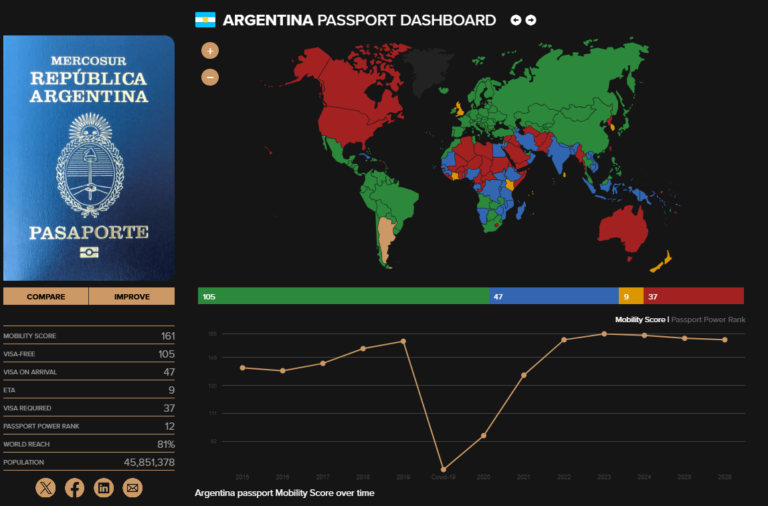Viewport: 768px width, 506px height.
Task: Share dashboard via Facebook icon
Action: (74, 488)
